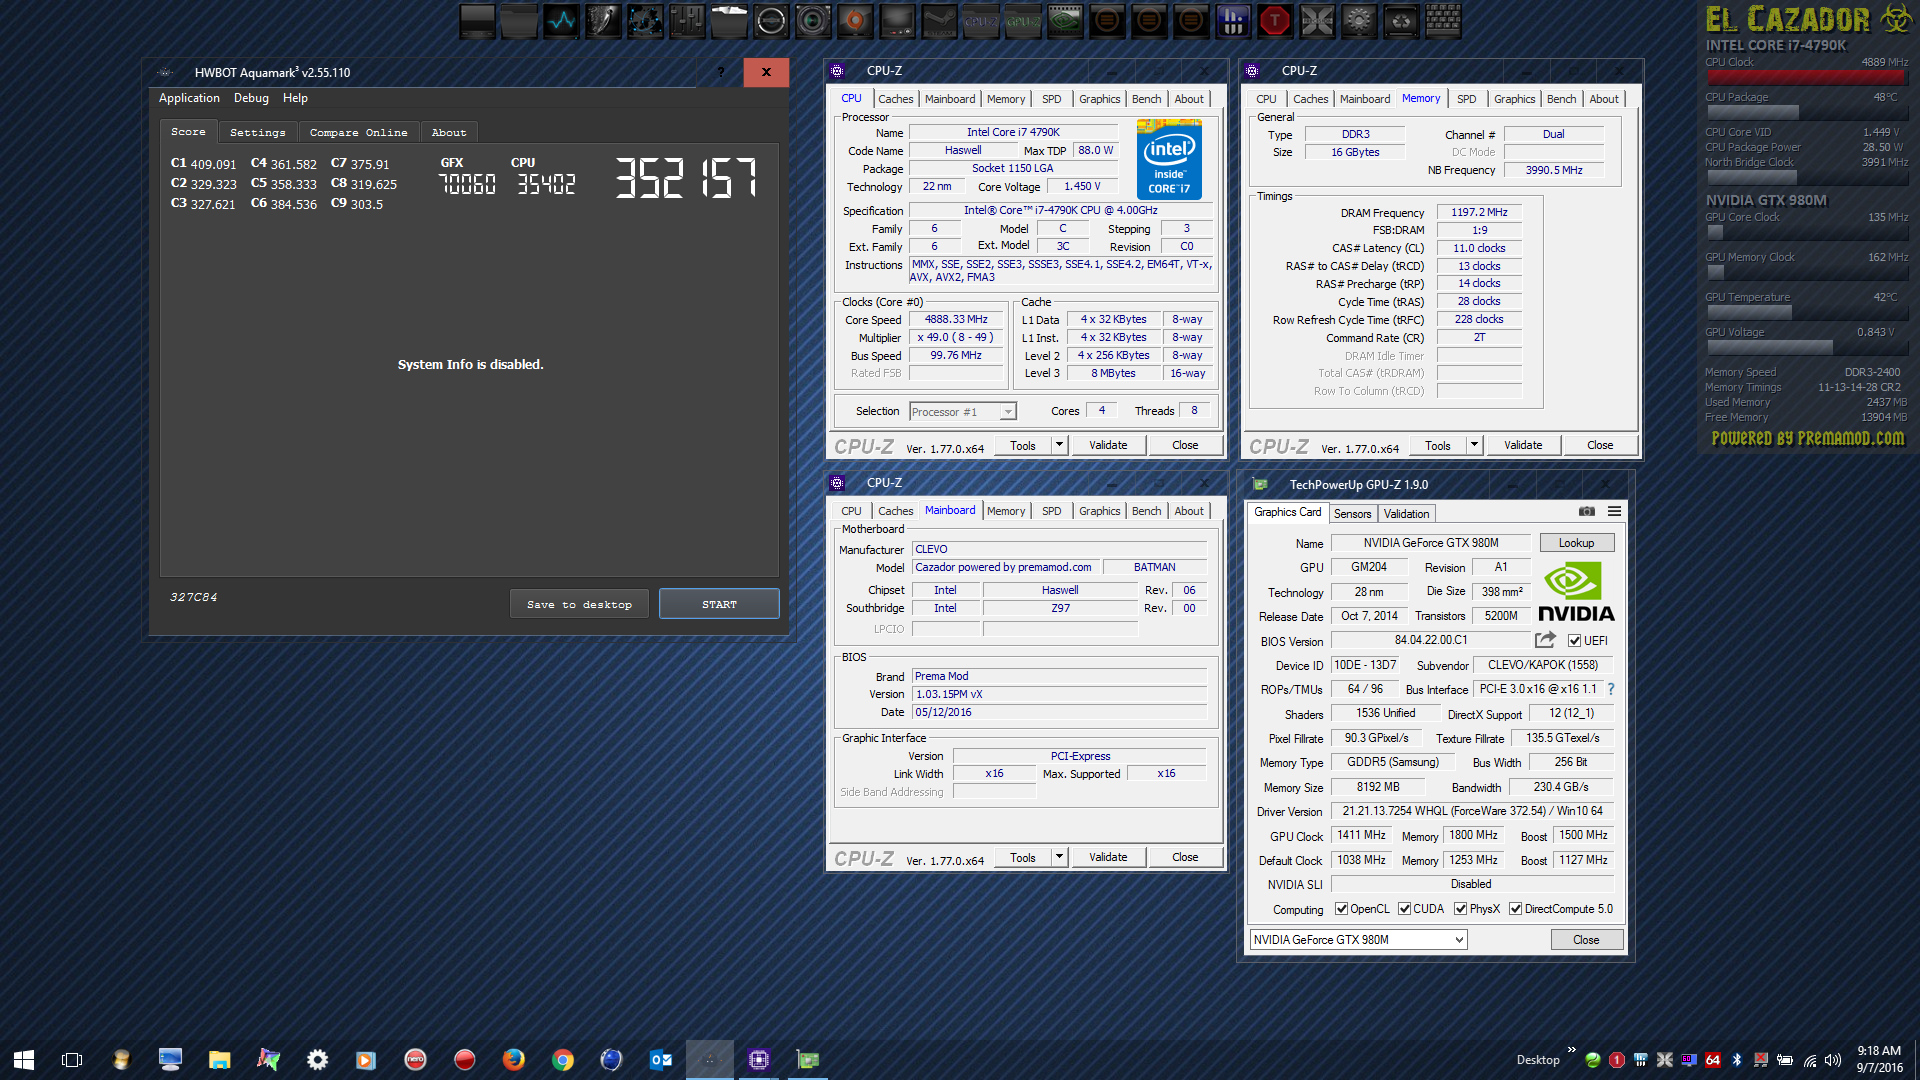This screenshot has width=1920, height=1080.
Task: Open the GPU-Z hamburger menu icon
Action: tap(1614, 512)
